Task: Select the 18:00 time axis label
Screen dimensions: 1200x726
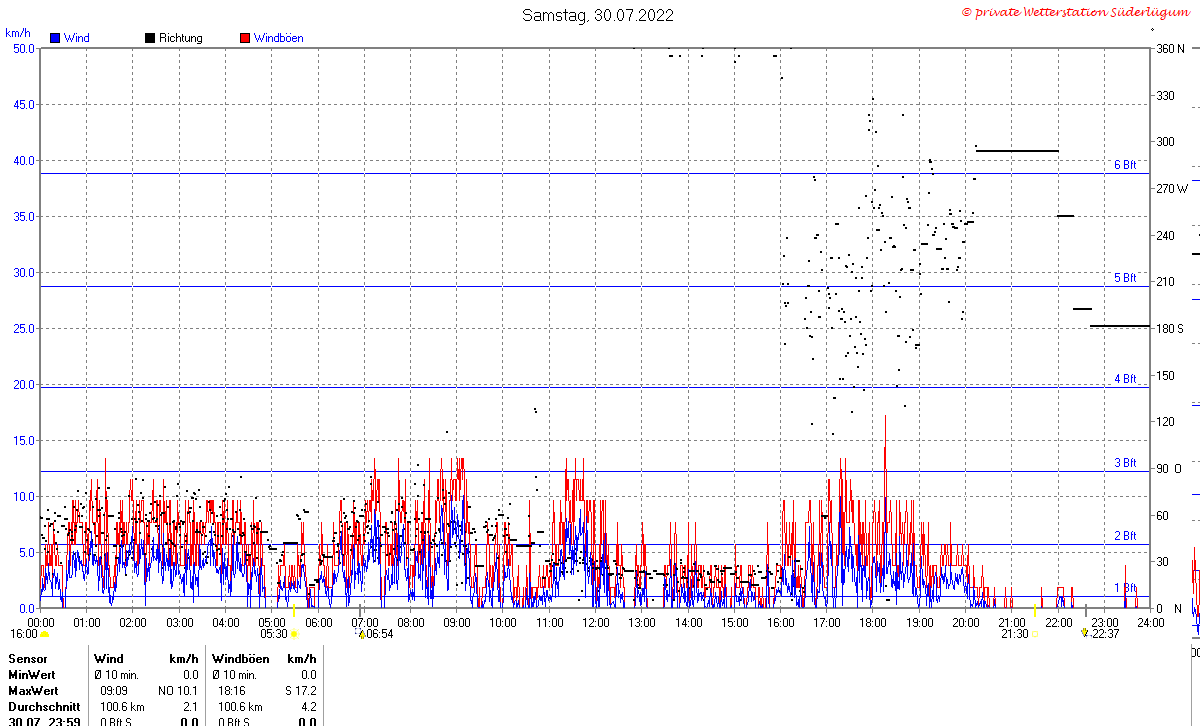Action: tap(873, 622)
